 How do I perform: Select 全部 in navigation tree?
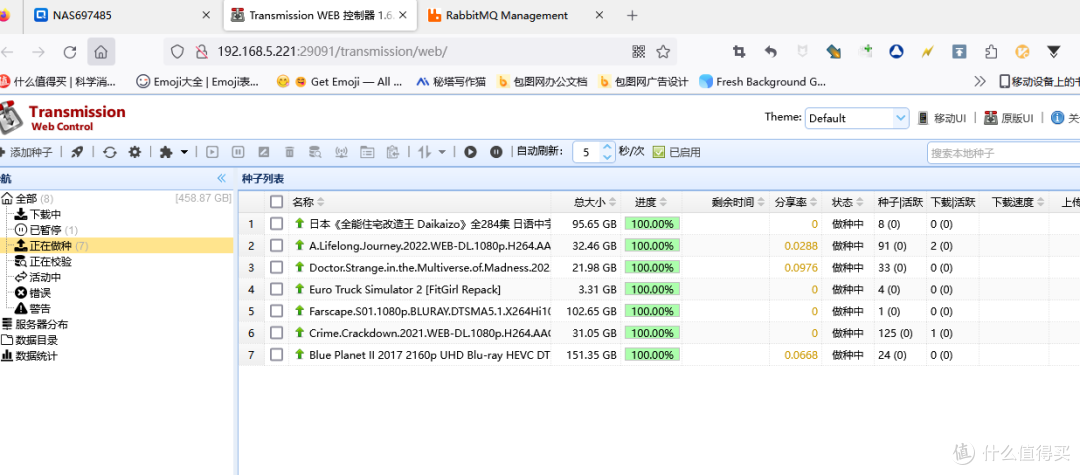click(x=27, y=199)
